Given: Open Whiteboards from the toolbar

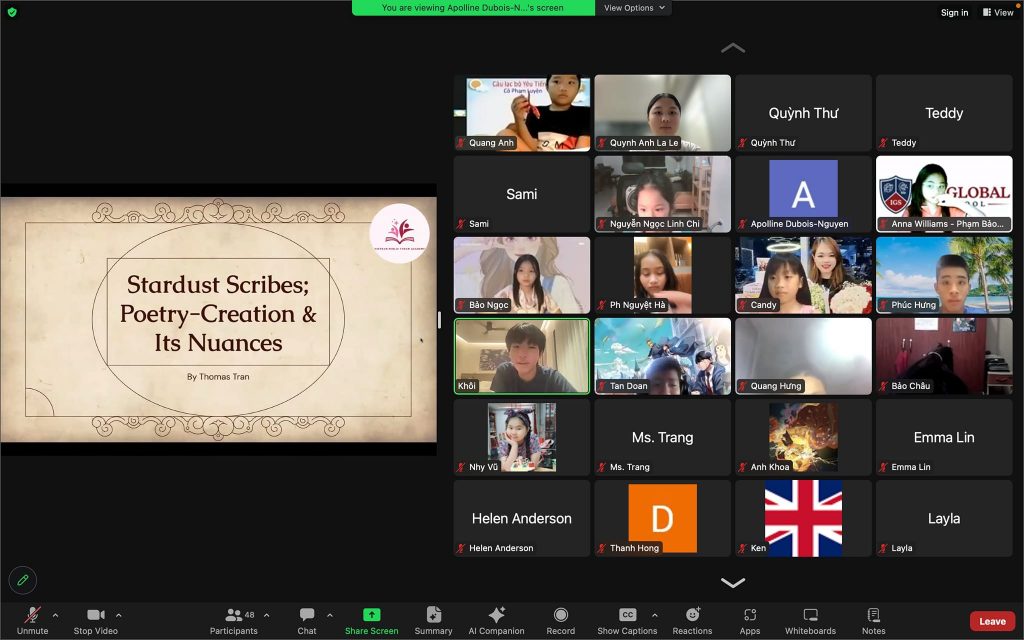Looking at the screenshot, I should 810,619.
